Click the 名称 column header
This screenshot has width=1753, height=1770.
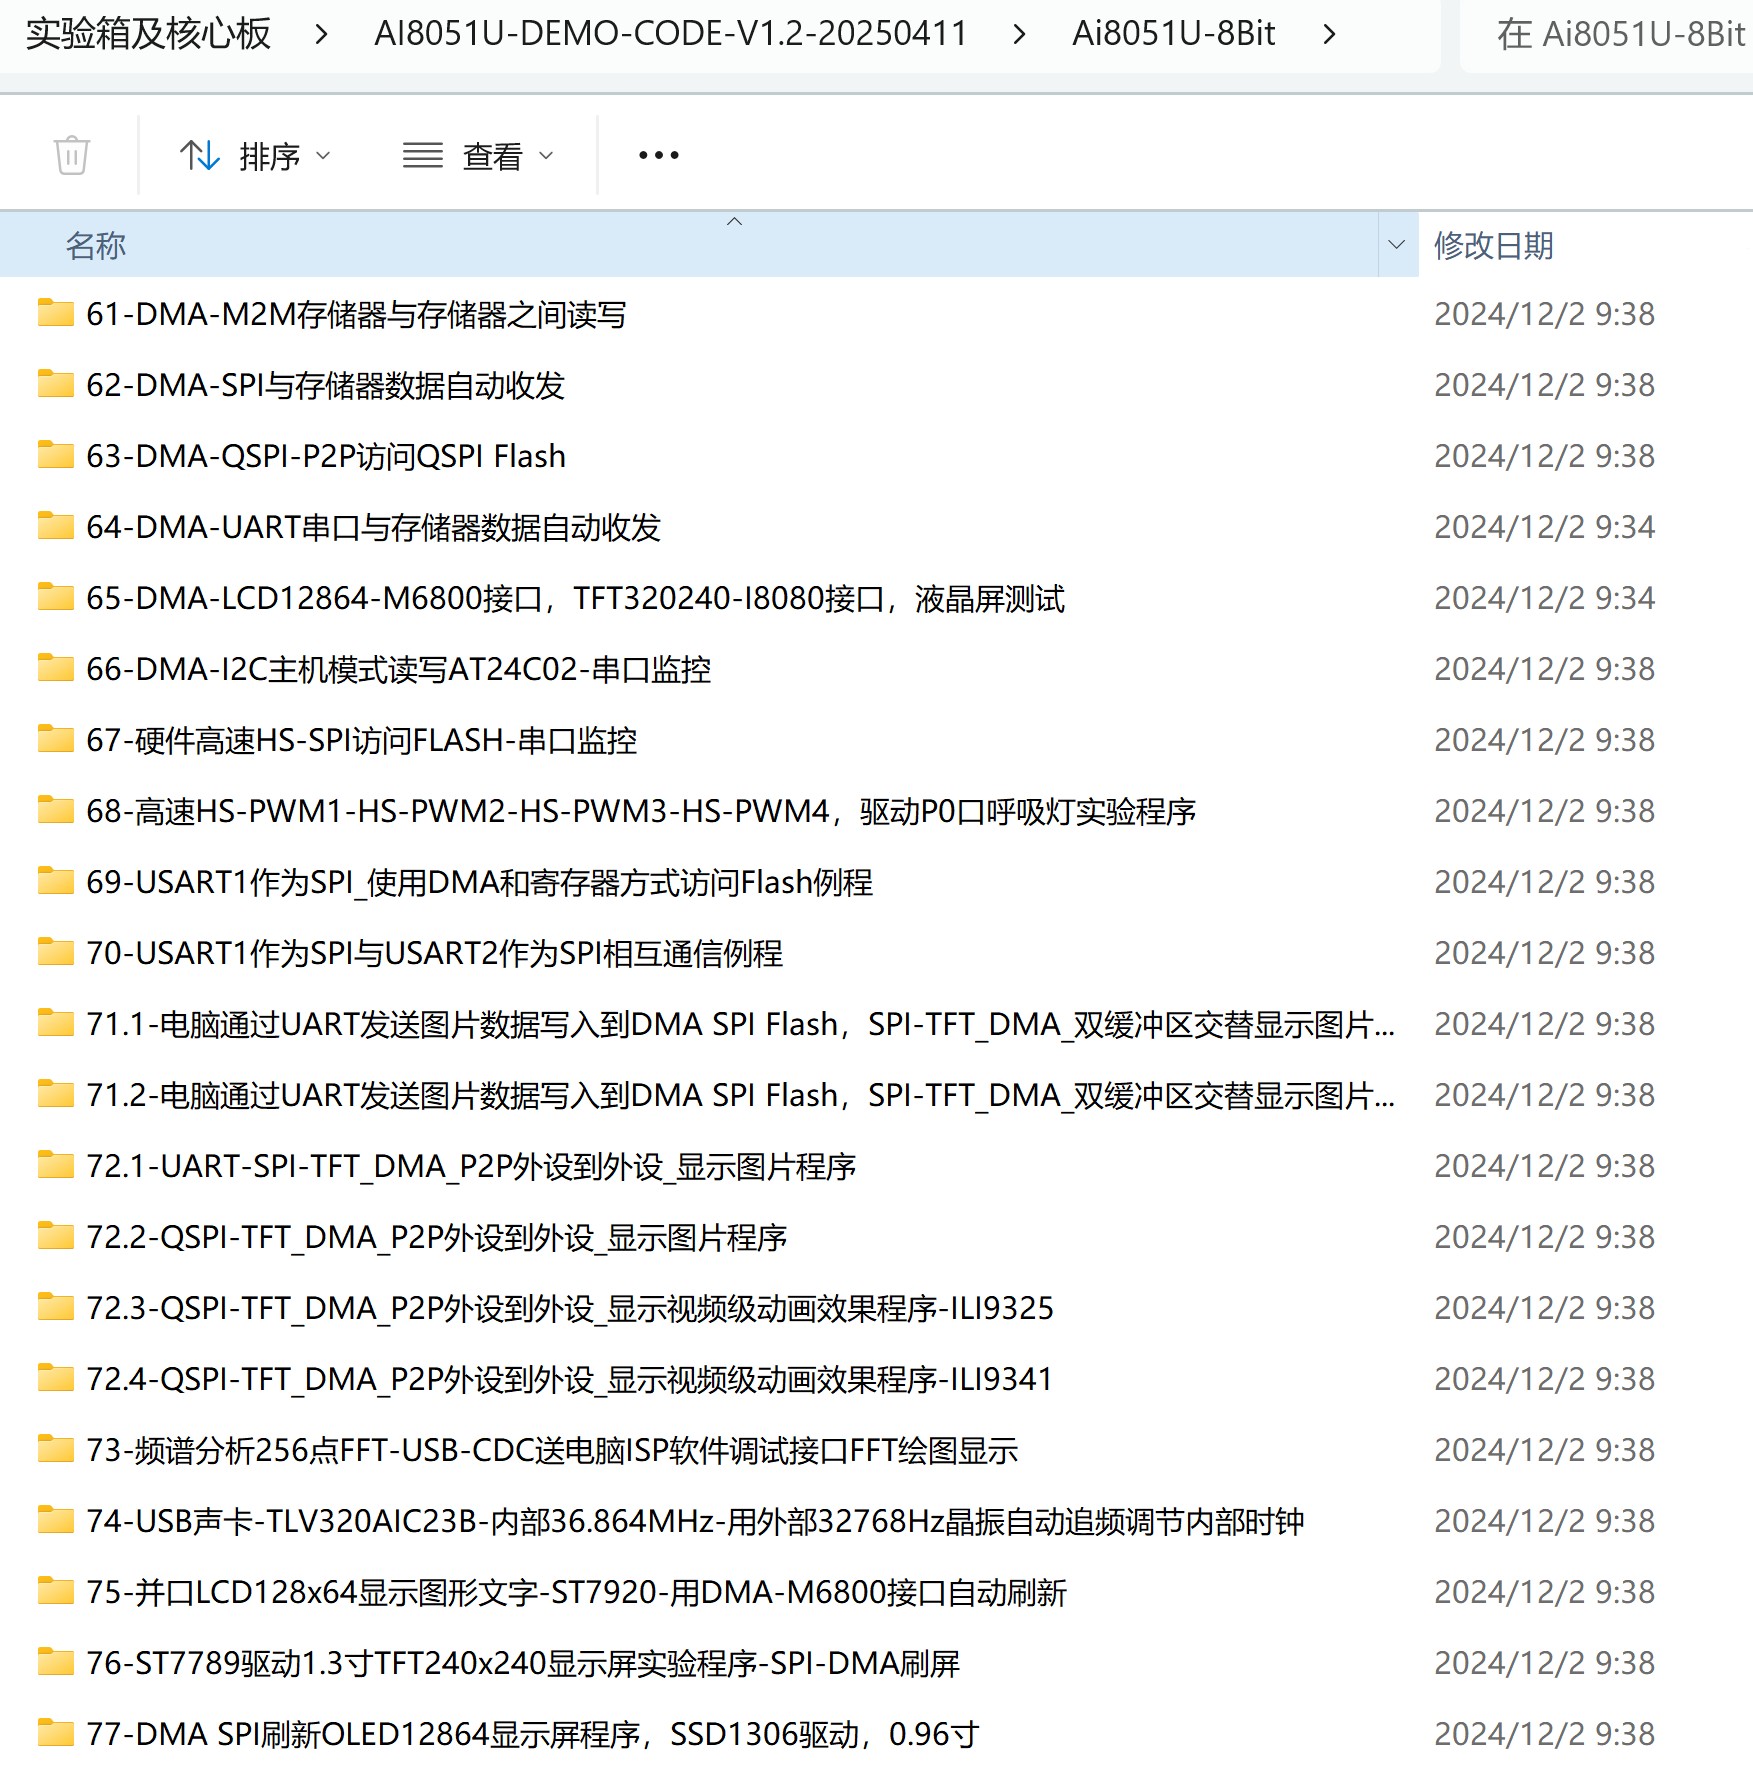[x=96, y=245]
